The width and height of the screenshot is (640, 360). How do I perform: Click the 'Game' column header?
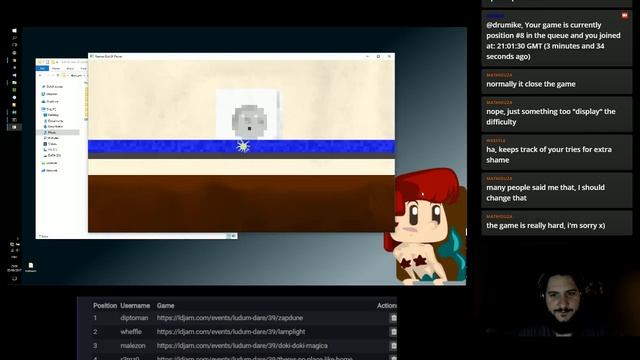(165, 306)
